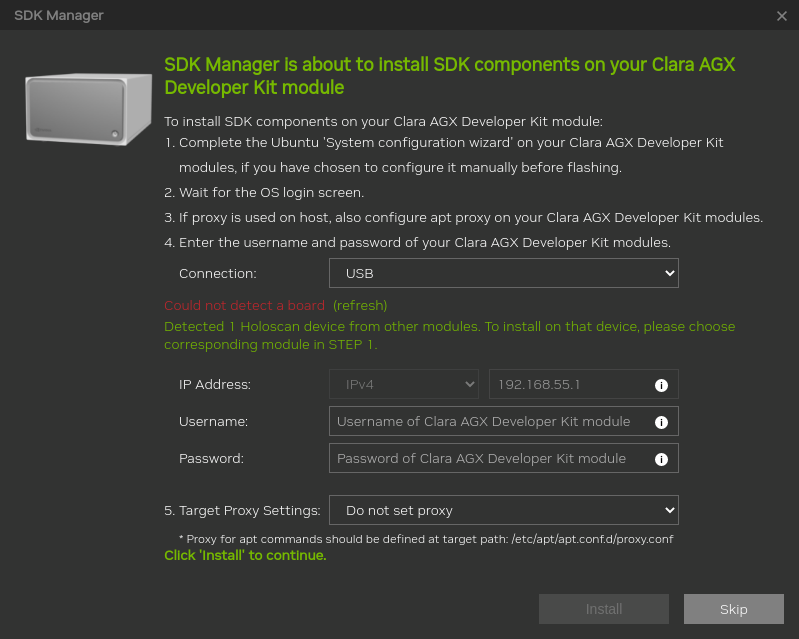
Task: Click the proxy.conf path note text
Action: pos(425,539)
